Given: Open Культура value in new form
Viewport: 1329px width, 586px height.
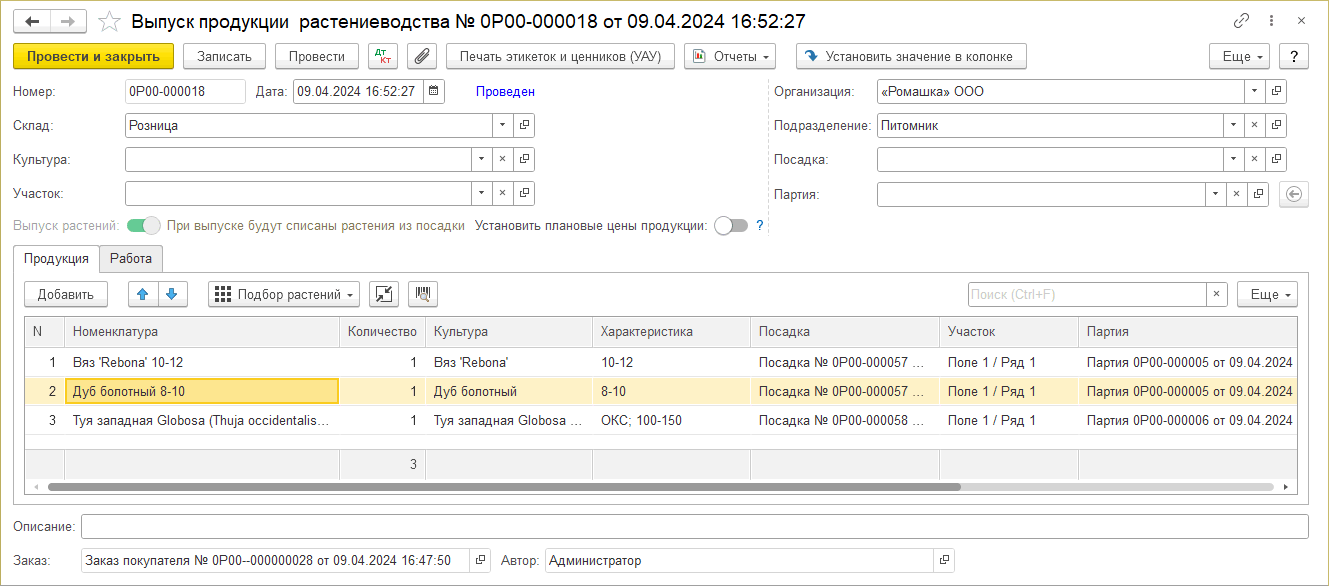Looking at the screenshot, I should pos(525,159).
